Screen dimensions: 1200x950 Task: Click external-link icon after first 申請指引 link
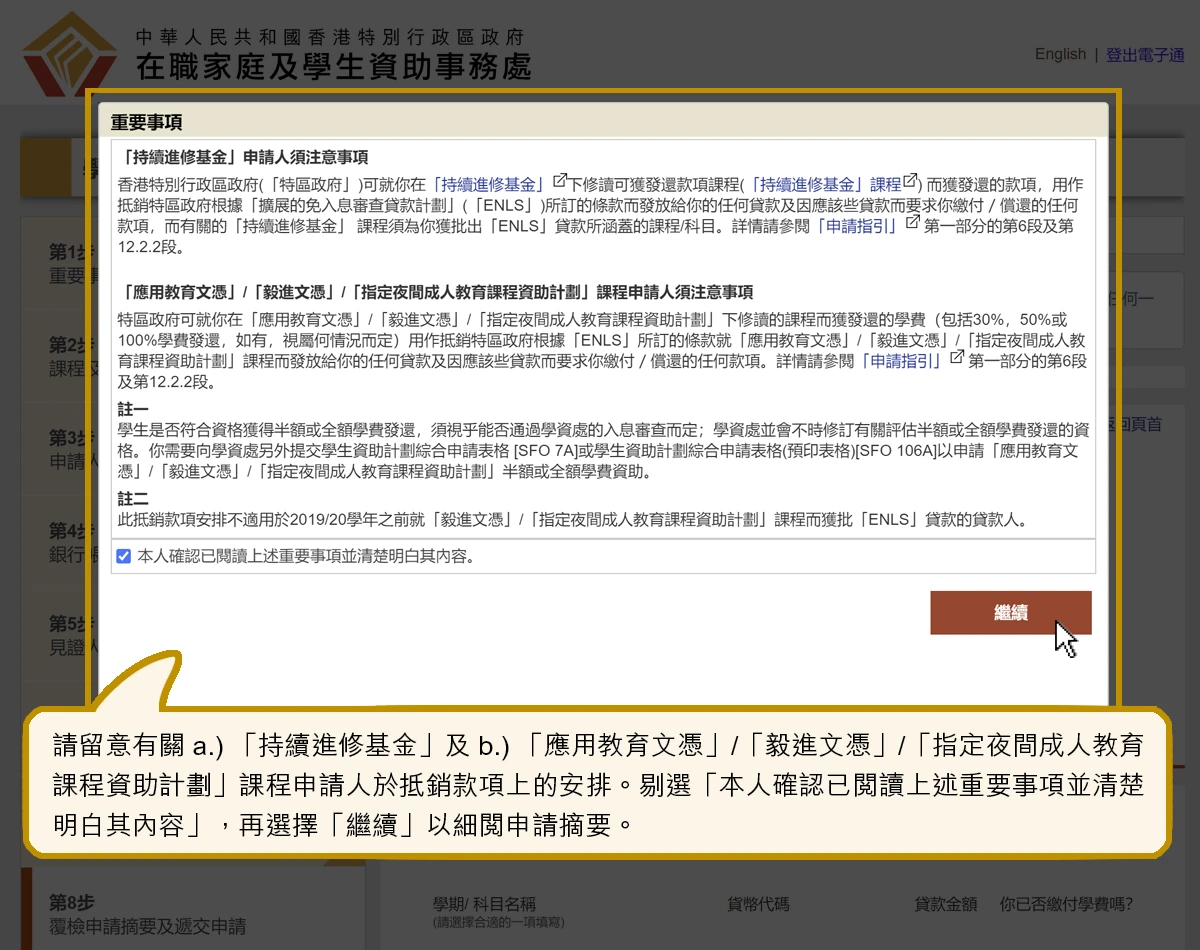[912, 223]
